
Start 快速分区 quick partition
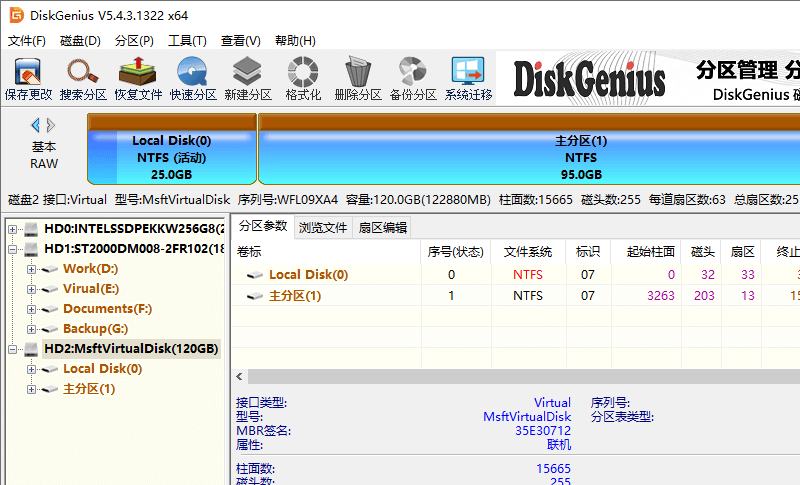[193, 79]
